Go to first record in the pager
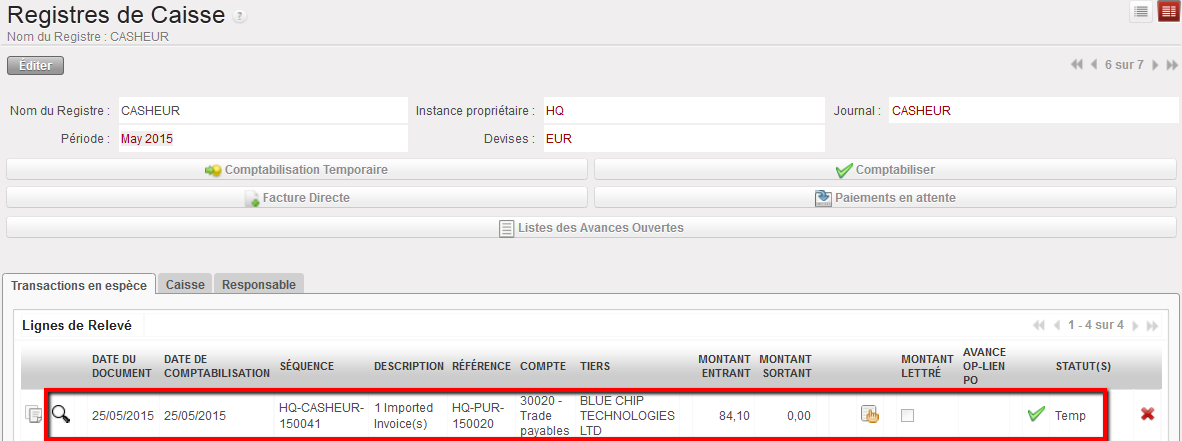The image size is (1182, 441). pyautogui.click(x=1076, y=65)
